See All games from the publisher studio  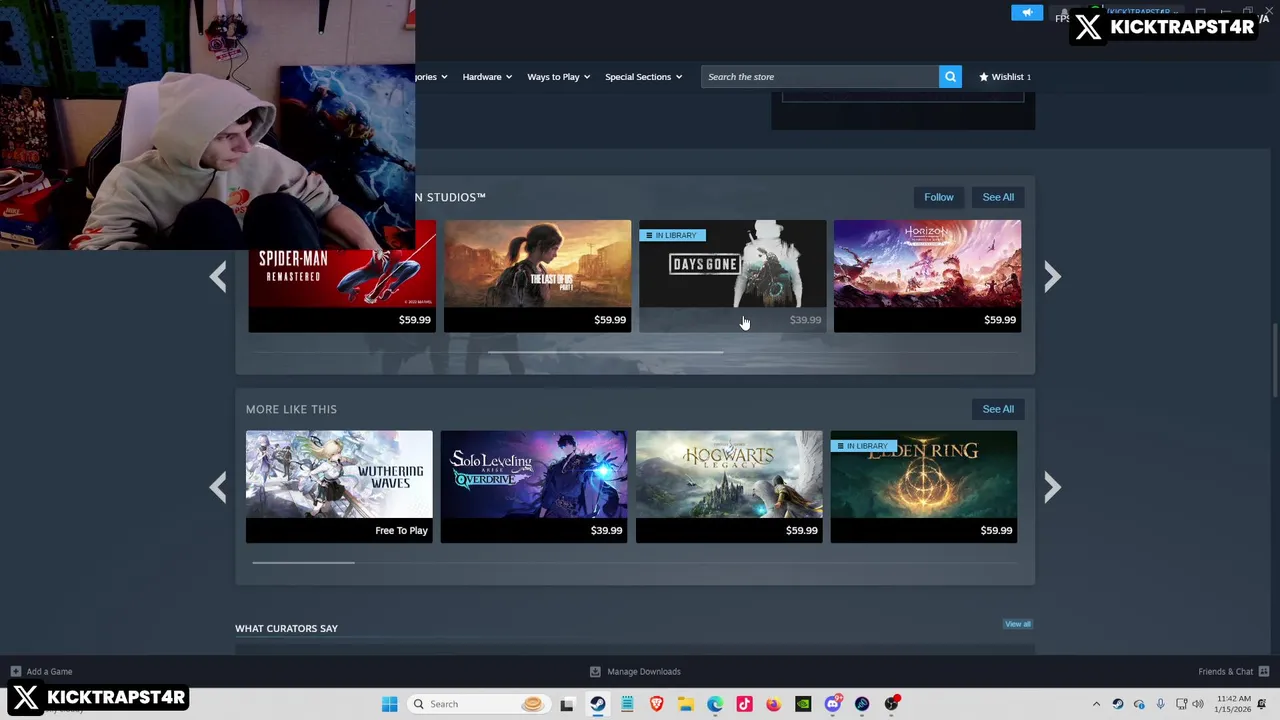(998, 197)
